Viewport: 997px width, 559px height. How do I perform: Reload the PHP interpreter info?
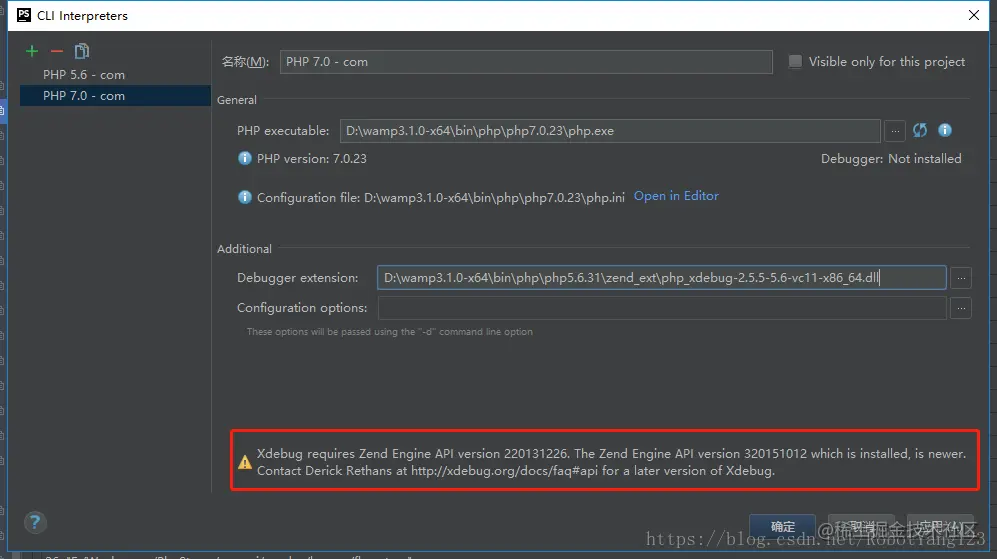click(x=920, y=130)
